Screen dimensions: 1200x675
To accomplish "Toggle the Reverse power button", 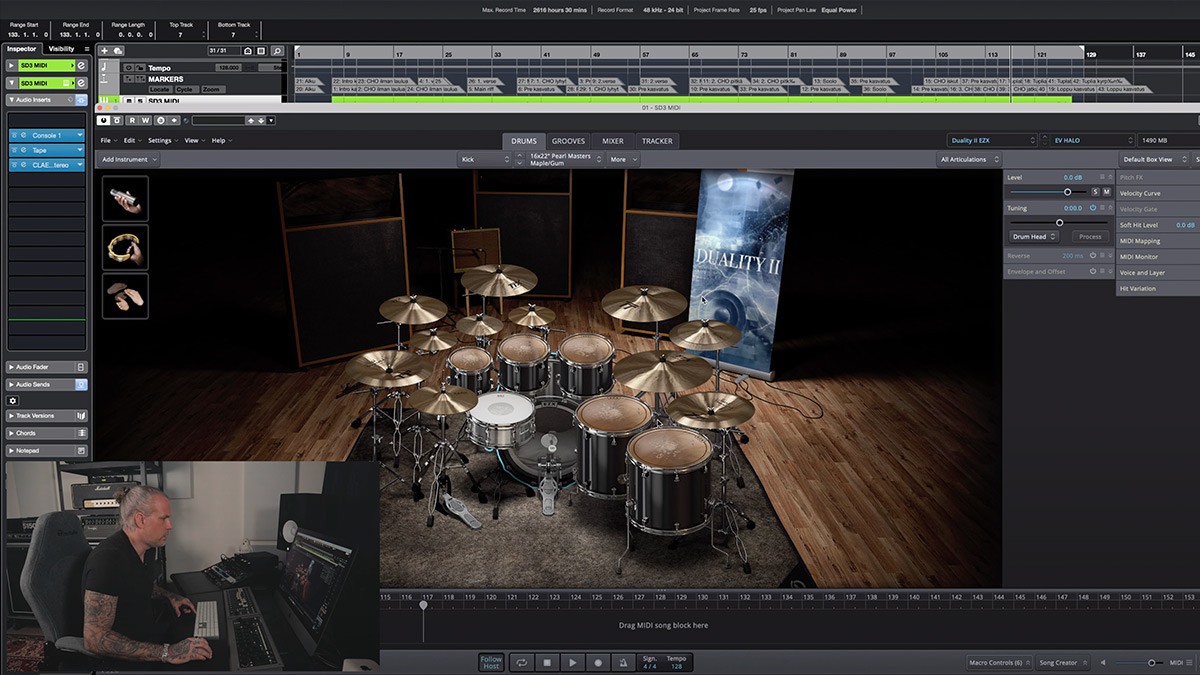I will pos(1092,256).
